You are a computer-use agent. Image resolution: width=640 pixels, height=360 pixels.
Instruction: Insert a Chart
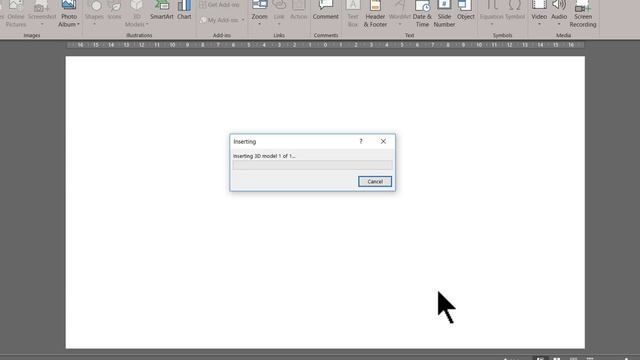coord(184,11)
